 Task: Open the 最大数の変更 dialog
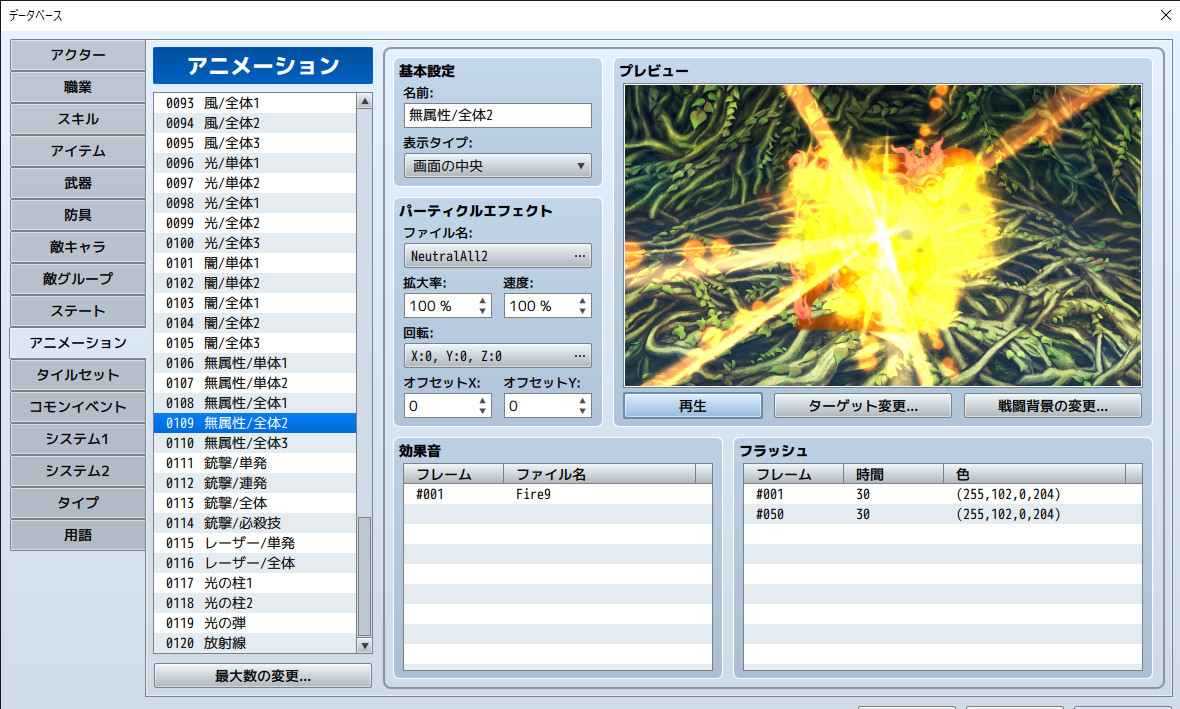point(261,675)
